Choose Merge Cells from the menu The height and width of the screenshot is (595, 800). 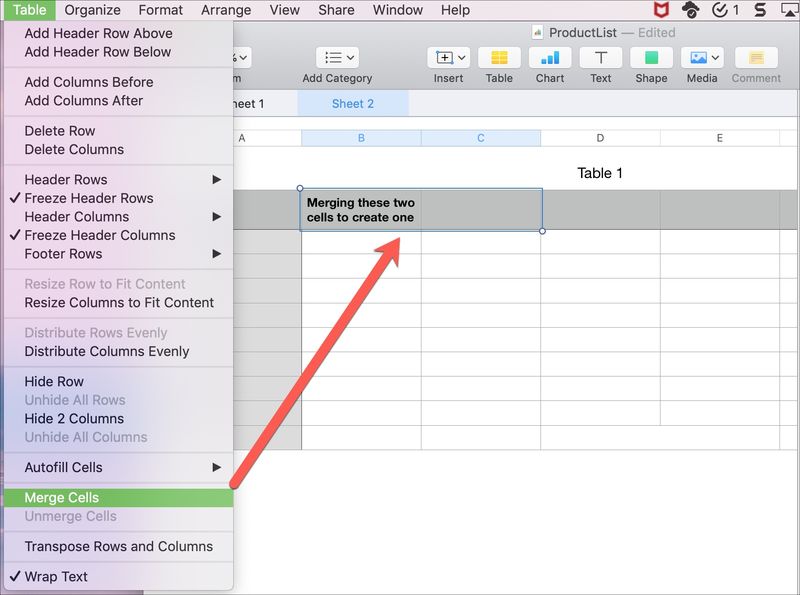click(x=118, y=498)
